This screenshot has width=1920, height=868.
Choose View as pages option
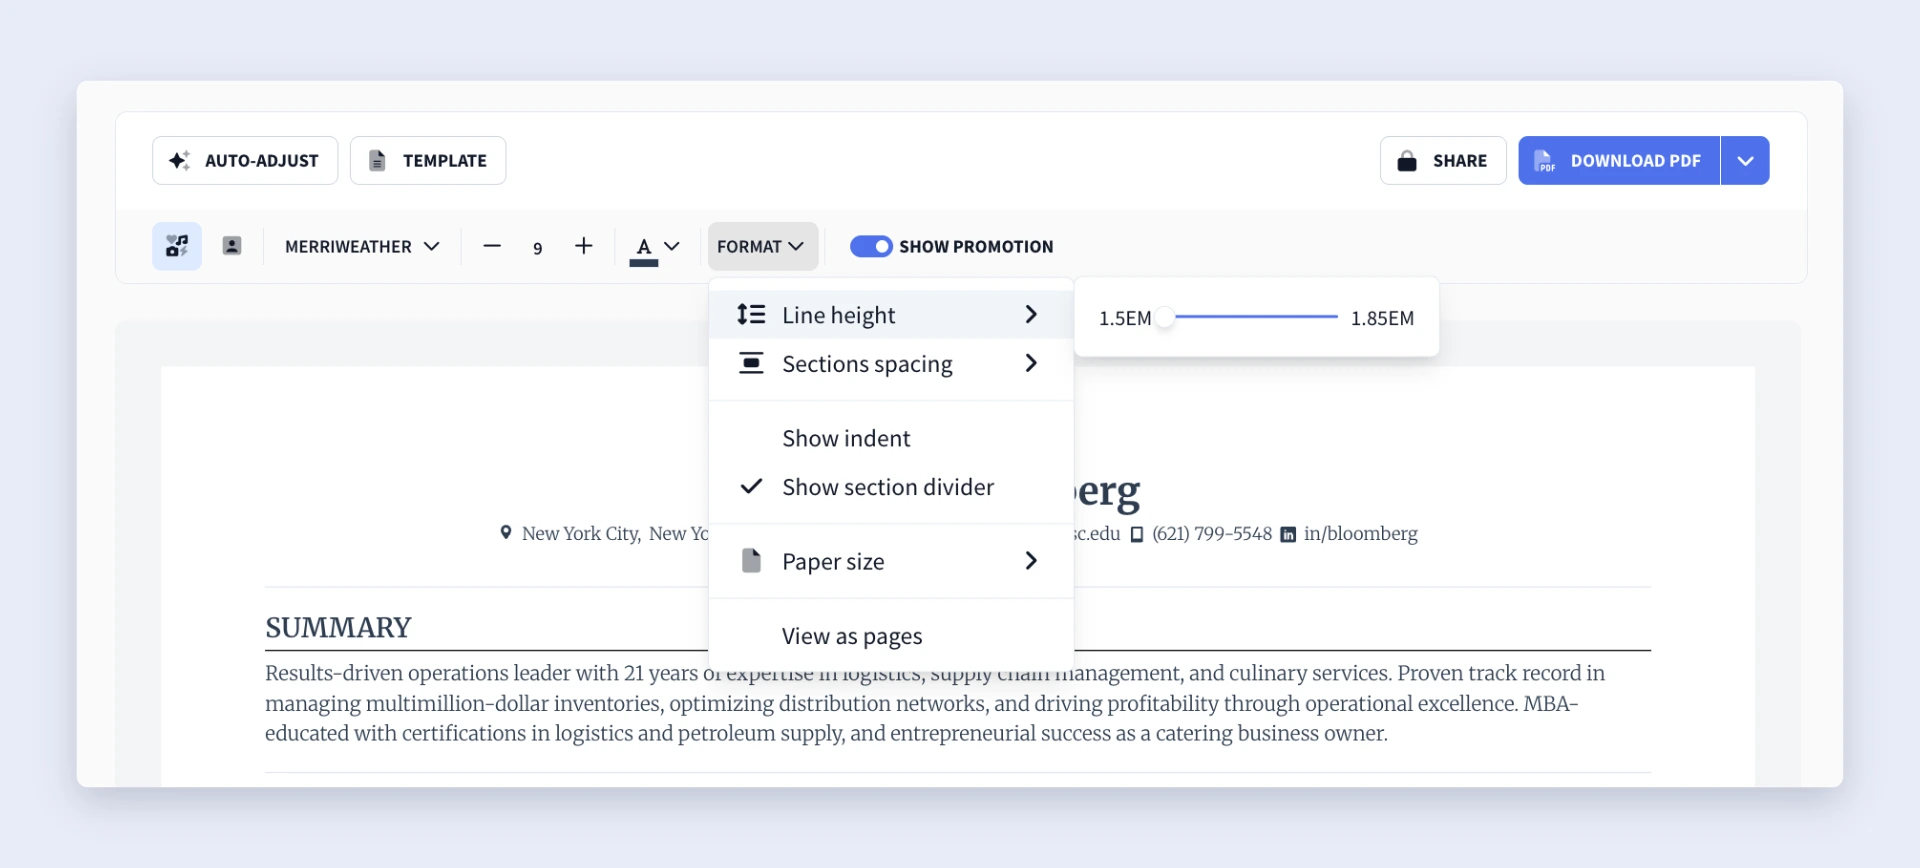pyautogui.click(x=891, y=636)
